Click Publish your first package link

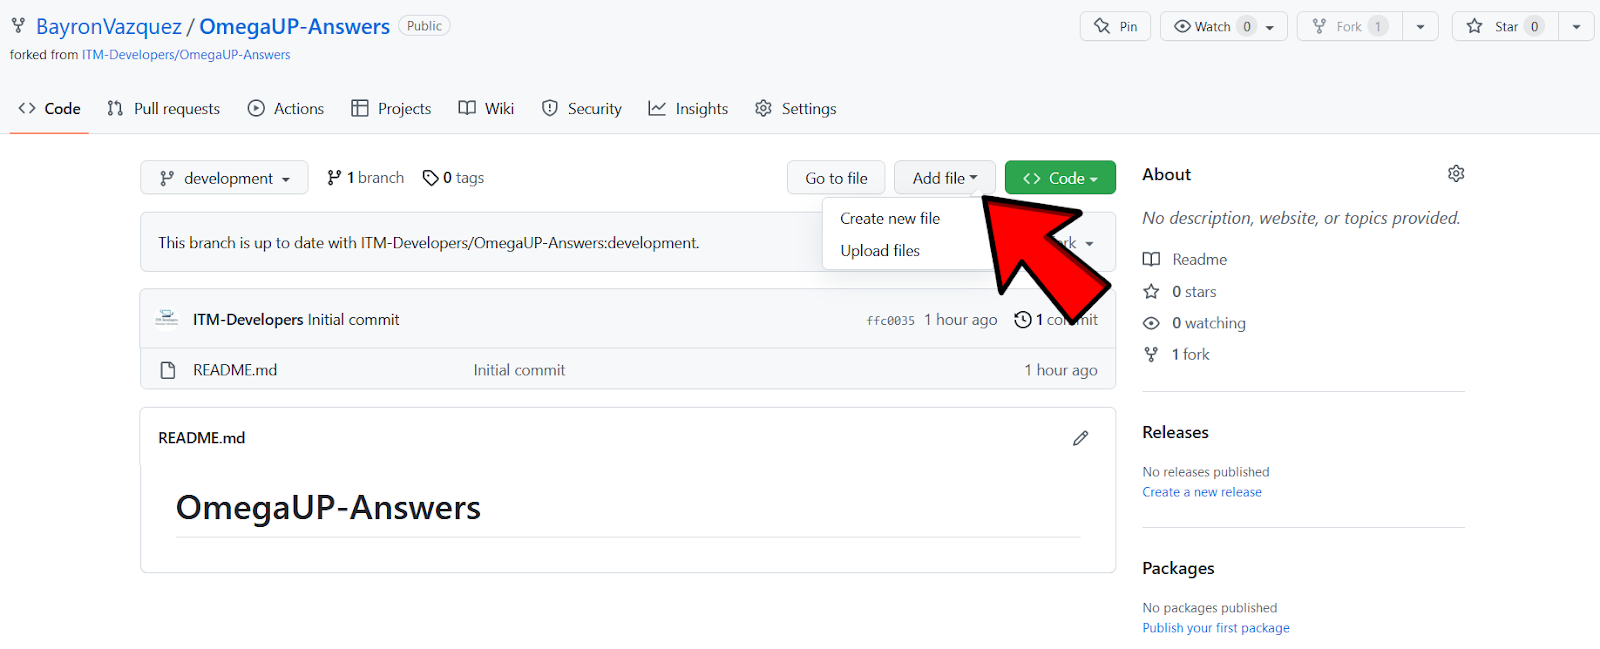coord(1216,628)
